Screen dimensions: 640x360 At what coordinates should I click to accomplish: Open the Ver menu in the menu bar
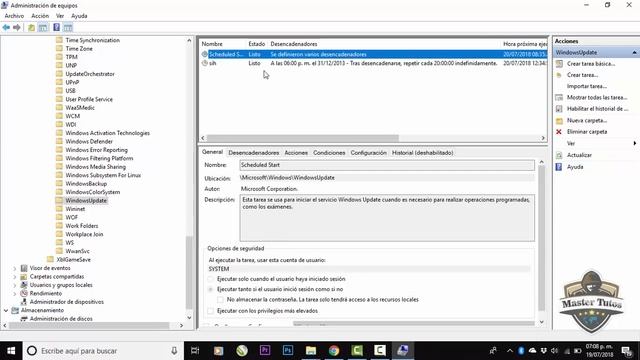[x=60, y=16]
